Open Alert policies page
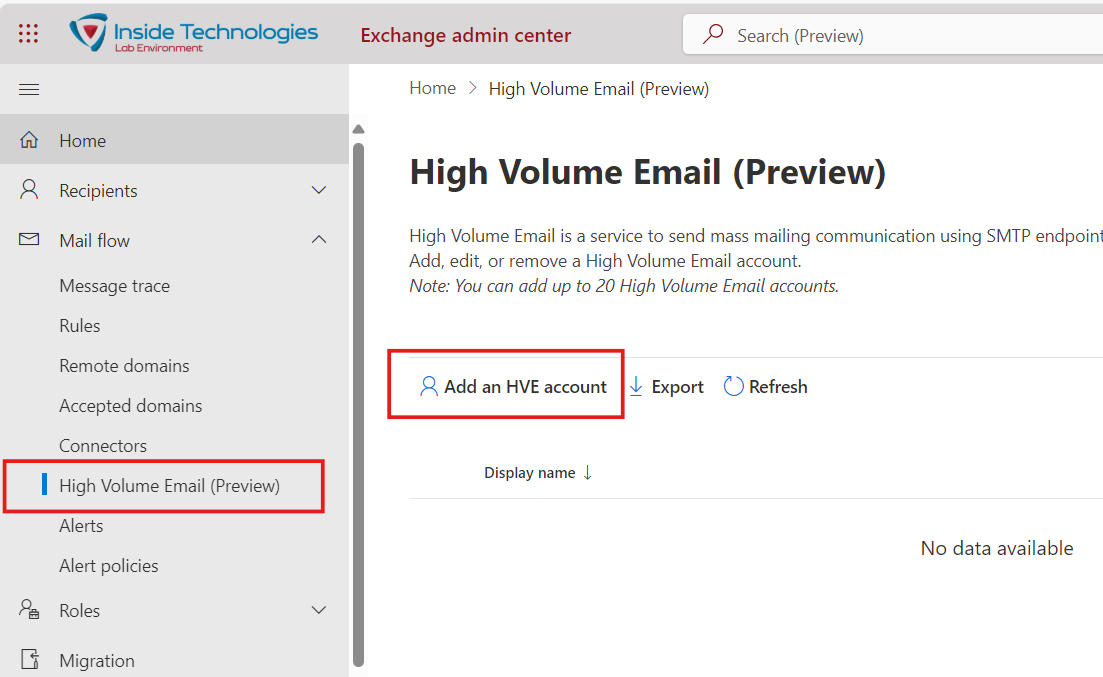1103x677 pixels. 108,566
